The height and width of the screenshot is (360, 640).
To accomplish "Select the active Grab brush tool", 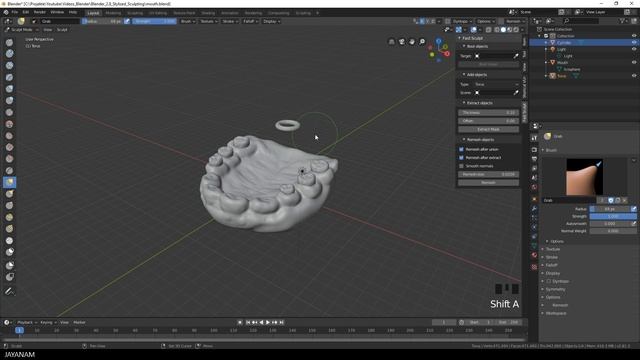I will point(9,182).
